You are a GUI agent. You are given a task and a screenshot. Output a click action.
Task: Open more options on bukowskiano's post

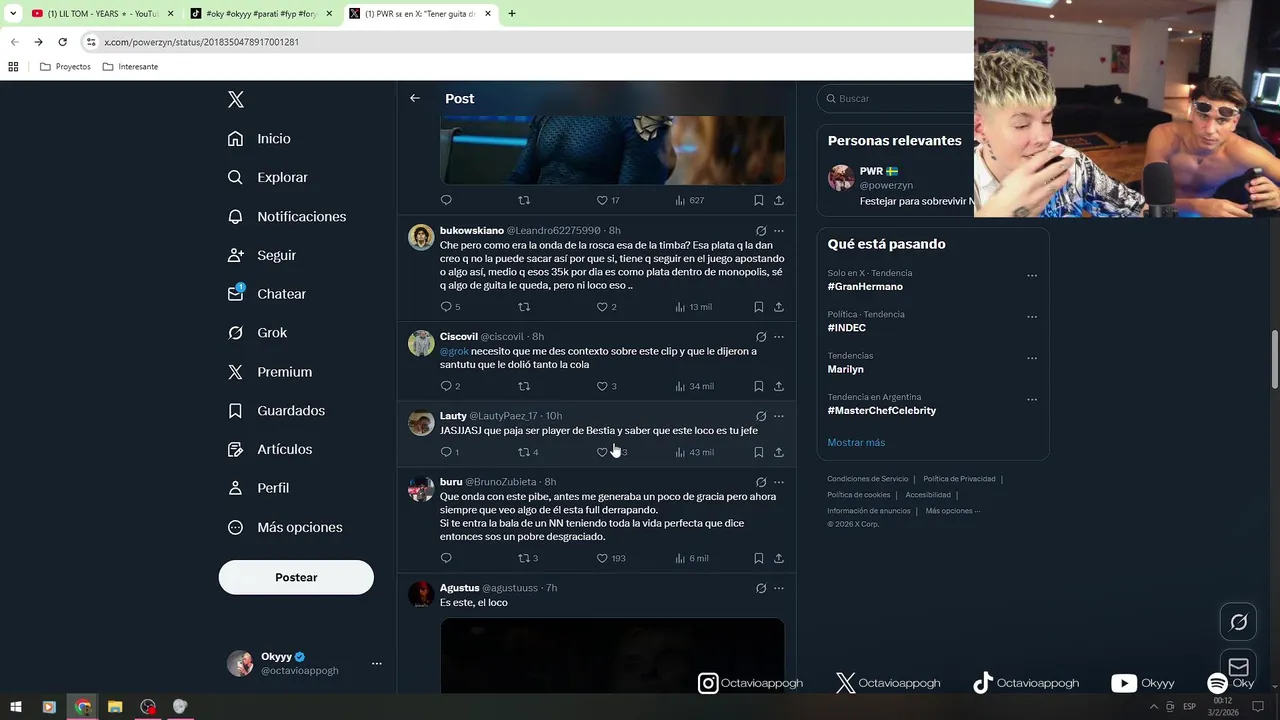(x=779, y=231)
